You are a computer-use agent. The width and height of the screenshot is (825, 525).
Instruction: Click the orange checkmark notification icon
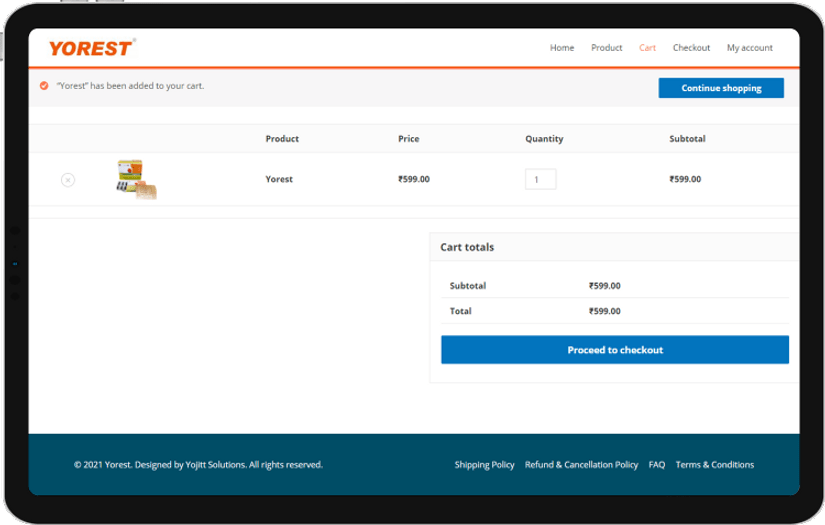click(44, 86)
